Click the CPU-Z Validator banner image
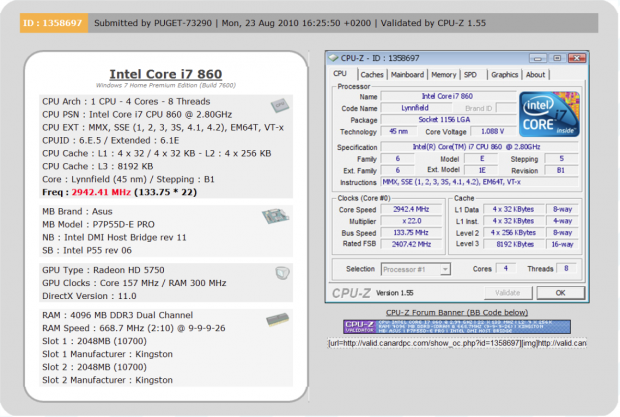Screen dimensions: 620x417 [x=457, y=327]
